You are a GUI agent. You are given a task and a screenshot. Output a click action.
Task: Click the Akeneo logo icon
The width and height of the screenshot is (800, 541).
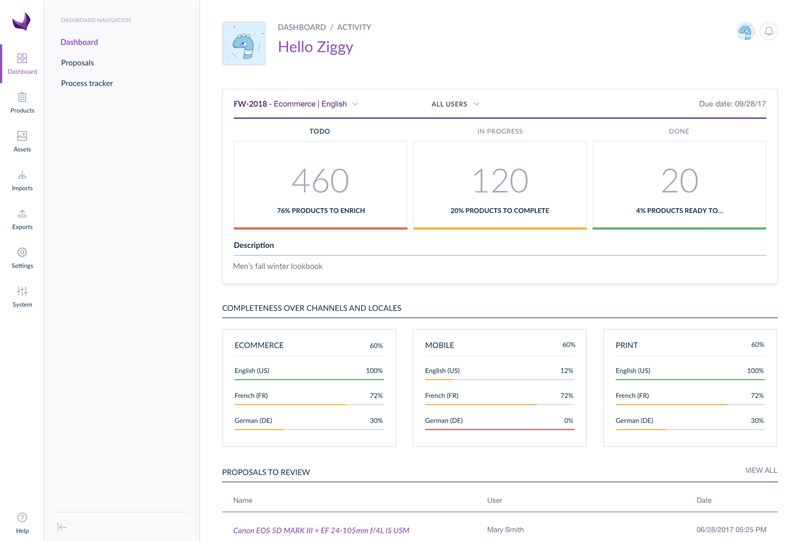tap(22, 20)
